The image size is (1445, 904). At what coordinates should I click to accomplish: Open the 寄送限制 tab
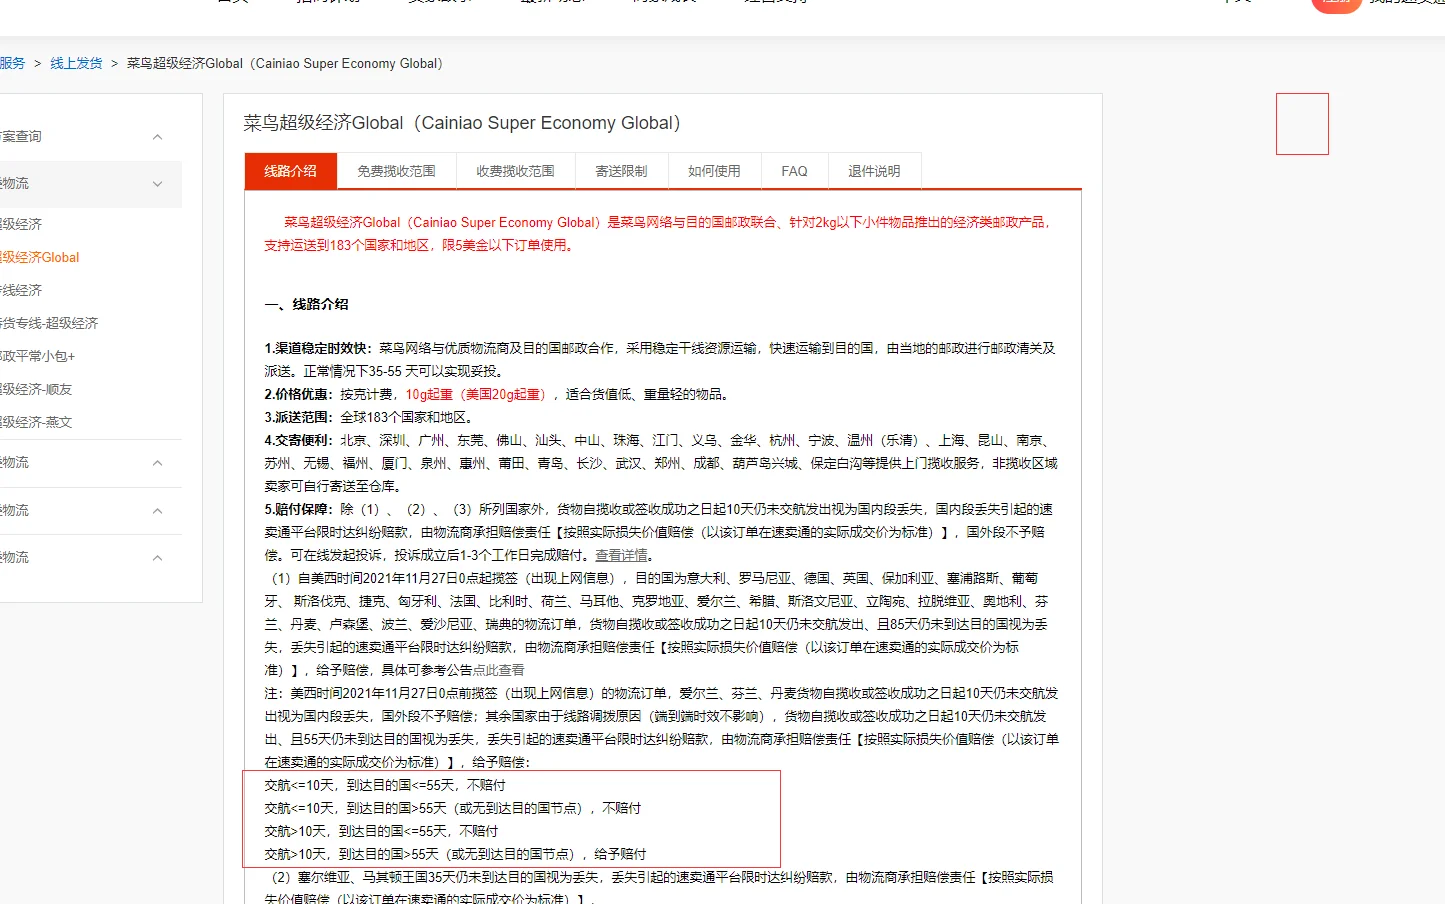point(621,171)
